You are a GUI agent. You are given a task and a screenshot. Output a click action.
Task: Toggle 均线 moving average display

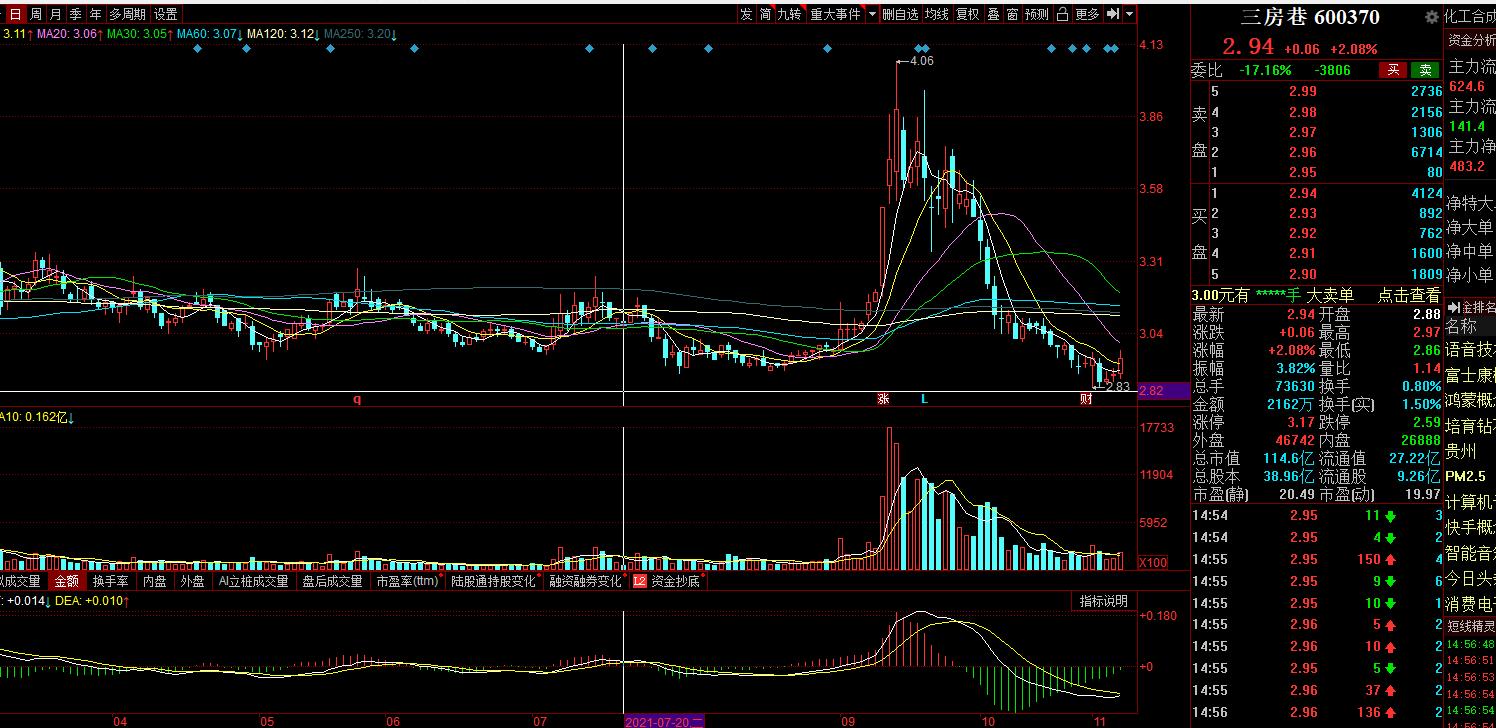click(936, 14)
